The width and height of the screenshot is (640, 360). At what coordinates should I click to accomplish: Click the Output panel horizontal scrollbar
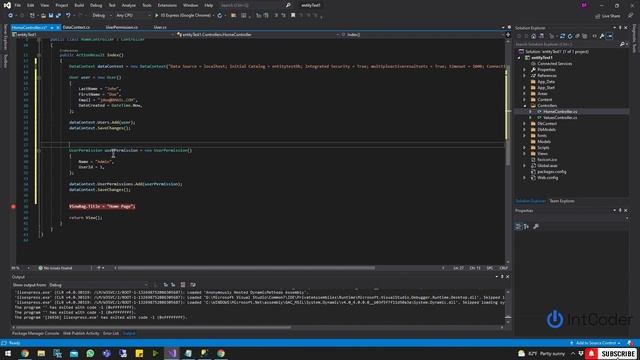pos(153,327)
